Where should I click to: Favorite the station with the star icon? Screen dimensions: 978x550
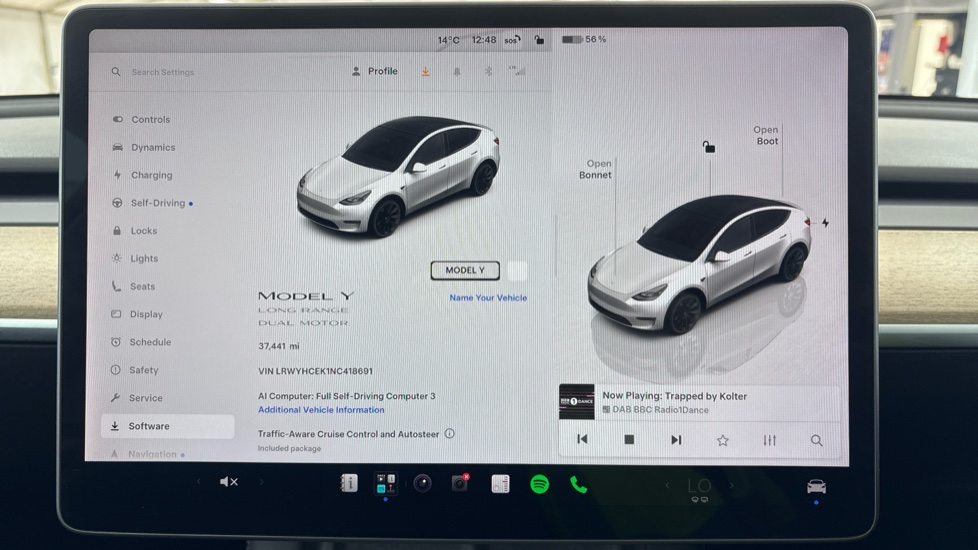click(x=723, y=440)
